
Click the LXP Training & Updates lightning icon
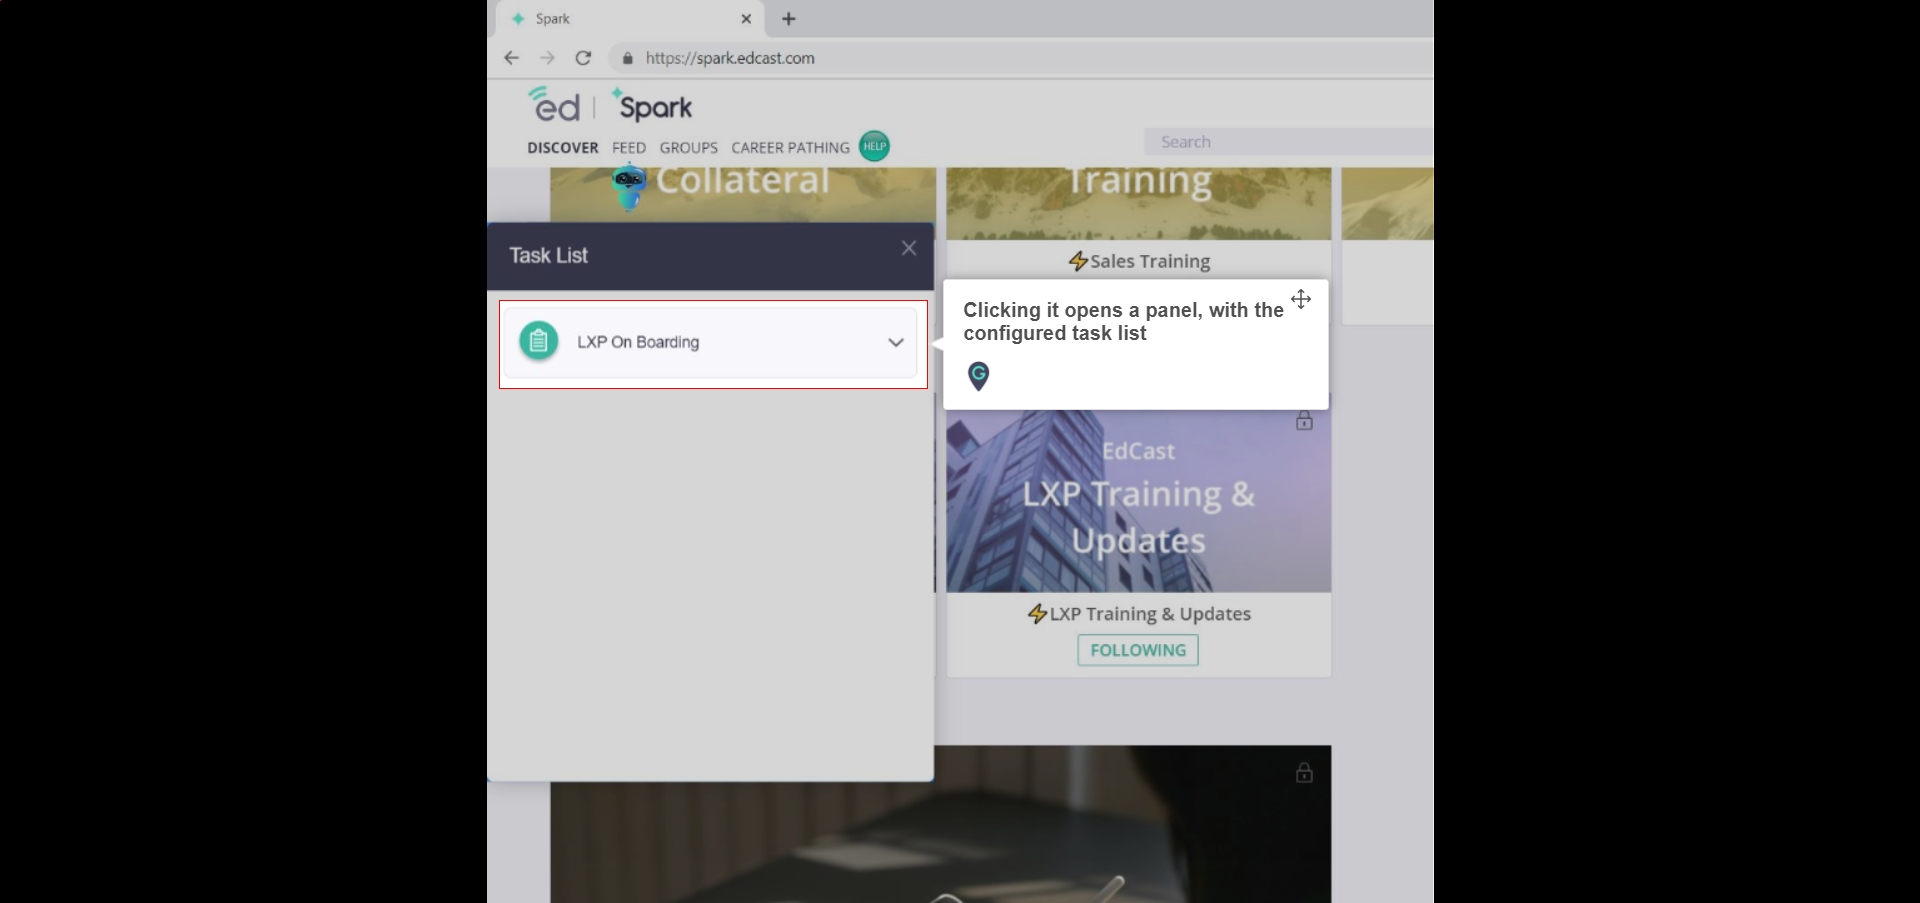(x=1038, y=614)
